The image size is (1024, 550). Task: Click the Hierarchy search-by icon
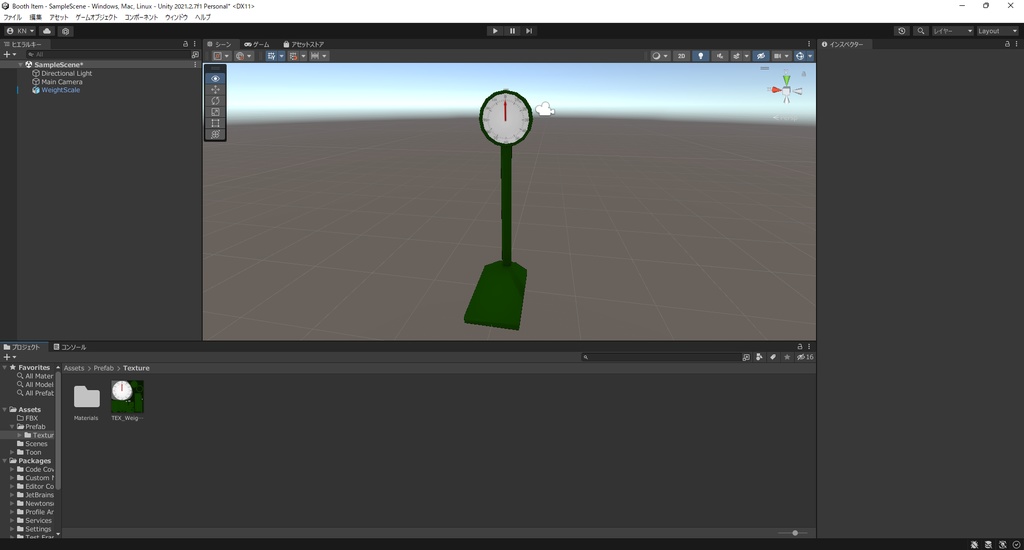tap(195, 55)
